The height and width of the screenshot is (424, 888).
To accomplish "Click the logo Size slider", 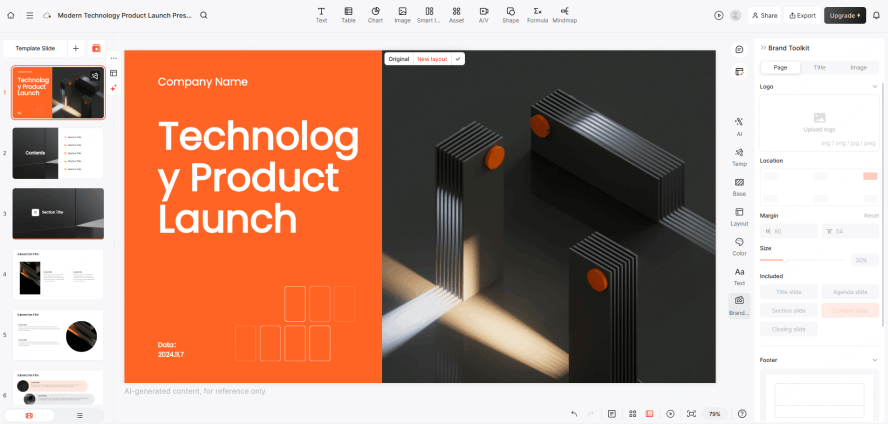I will click(801, 260).
